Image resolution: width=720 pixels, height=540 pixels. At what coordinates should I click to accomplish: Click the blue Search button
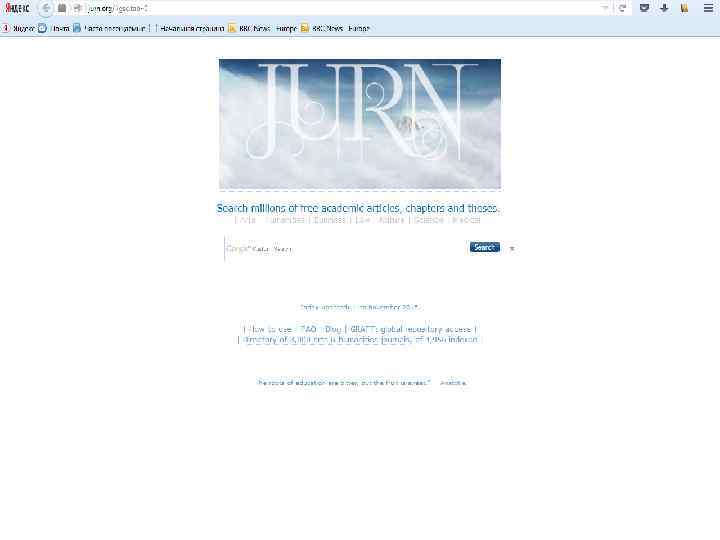tap(484, 248)
